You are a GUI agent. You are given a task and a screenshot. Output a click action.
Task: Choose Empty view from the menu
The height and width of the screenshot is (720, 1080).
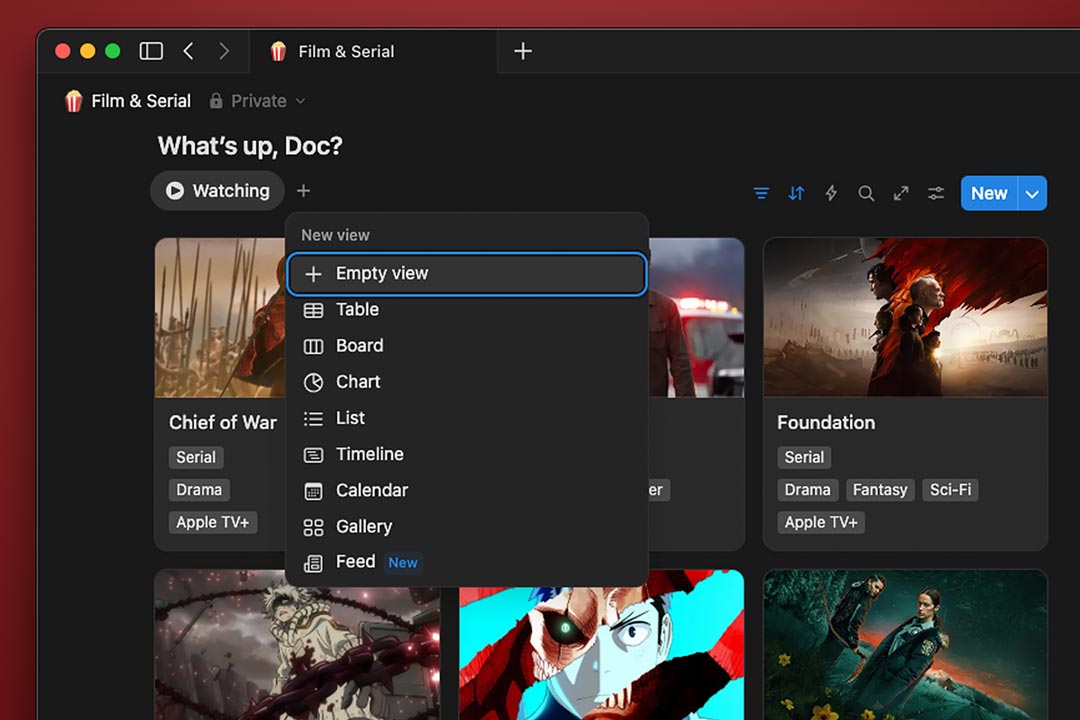click(x=467, y=274)
